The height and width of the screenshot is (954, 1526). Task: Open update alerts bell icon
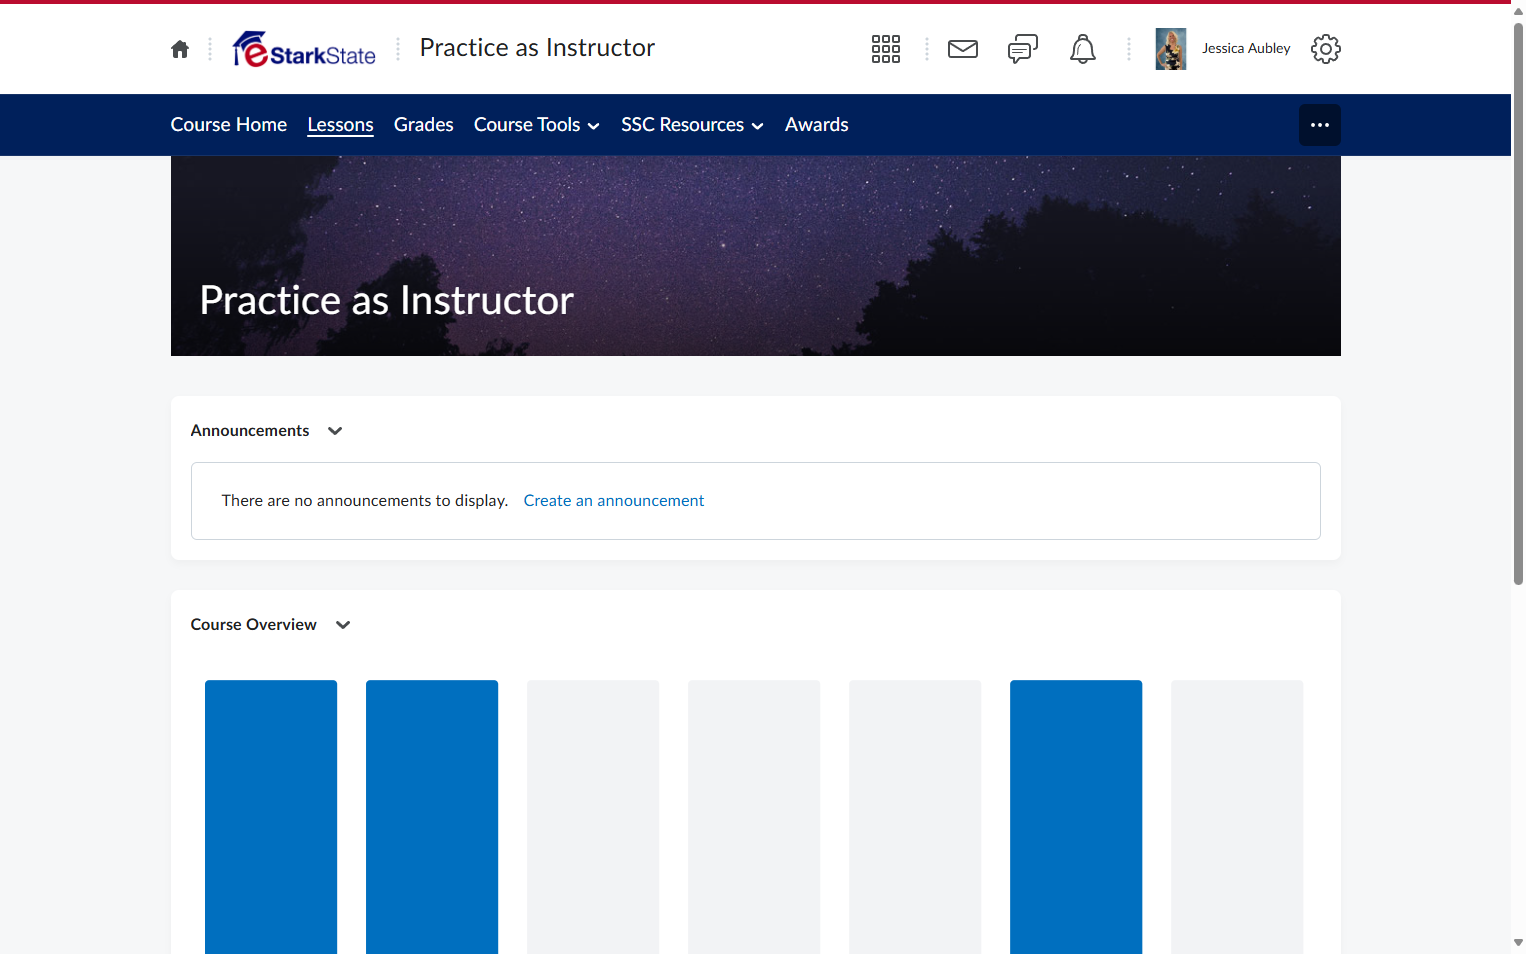coord(1083,49)
